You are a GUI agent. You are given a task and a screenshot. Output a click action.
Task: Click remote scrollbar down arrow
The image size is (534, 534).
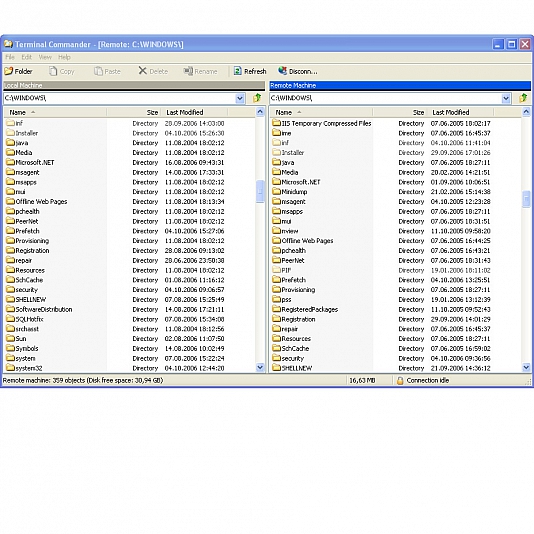coord(526,367)
